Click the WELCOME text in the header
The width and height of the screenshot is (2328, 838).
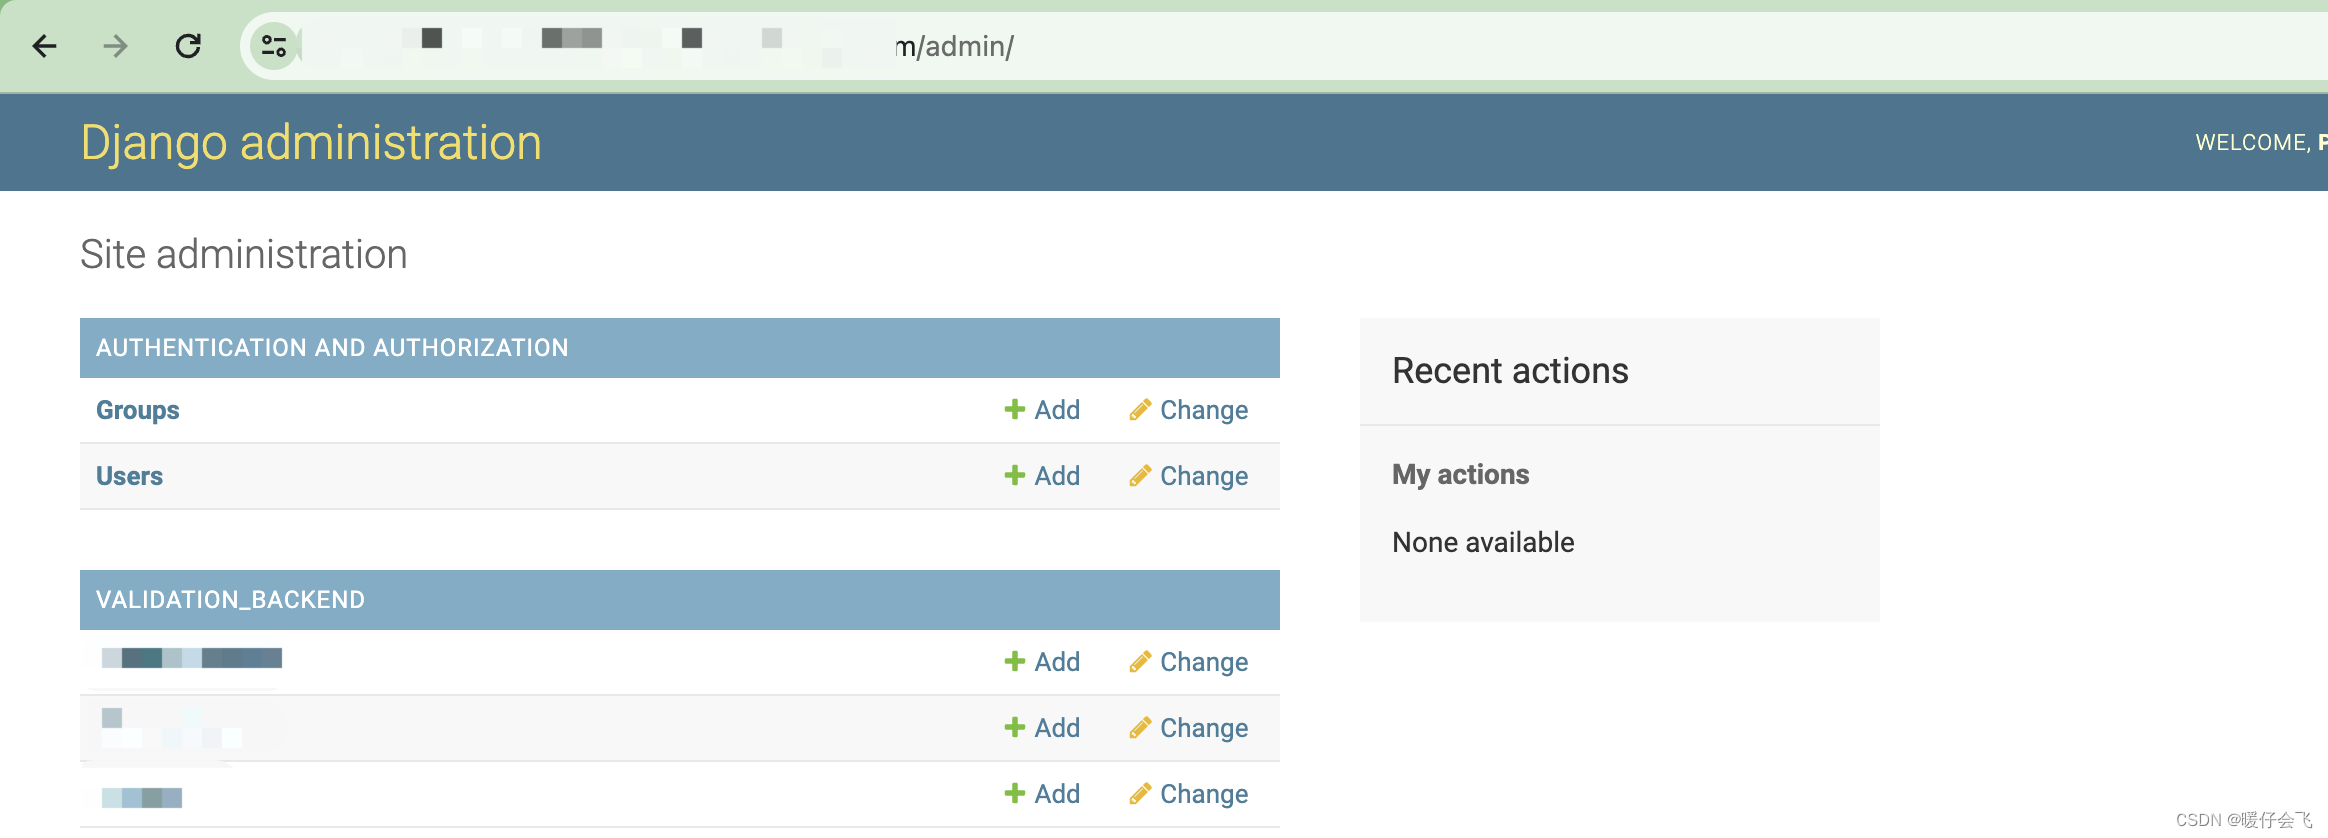(2253, 143)
